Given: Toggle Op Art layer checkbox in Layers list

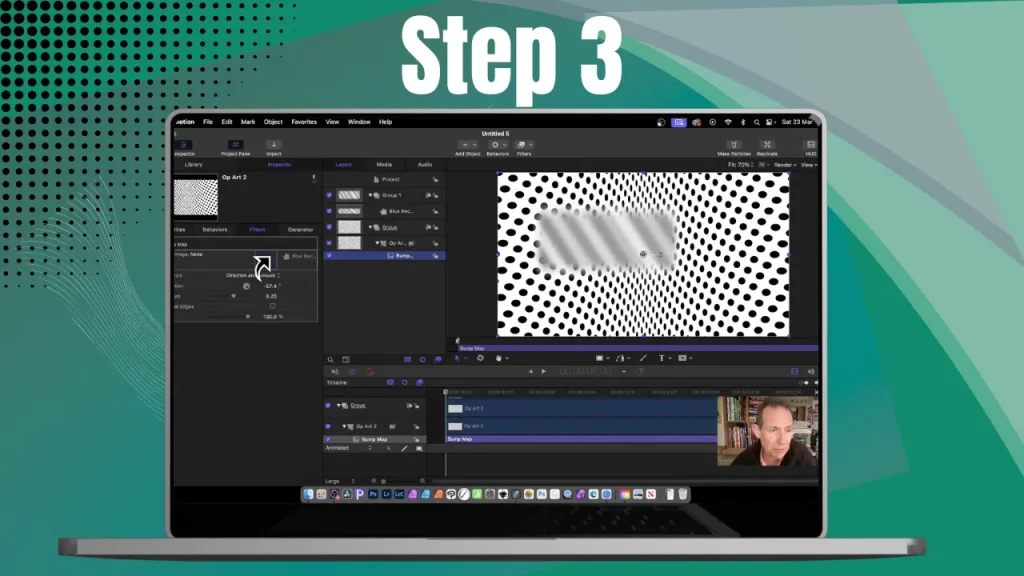Looking at the screenshot, I should tap(329, 243).
